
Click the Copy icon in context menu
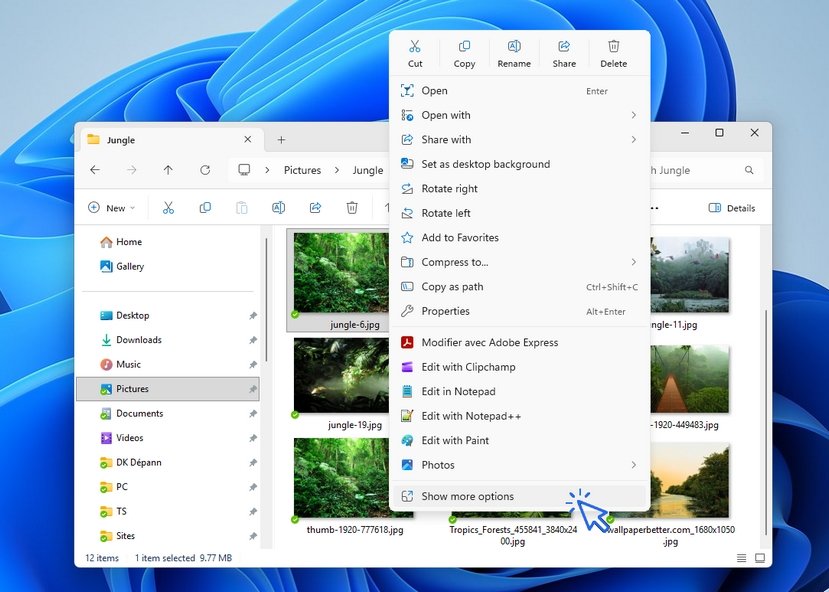click(464, 53)
